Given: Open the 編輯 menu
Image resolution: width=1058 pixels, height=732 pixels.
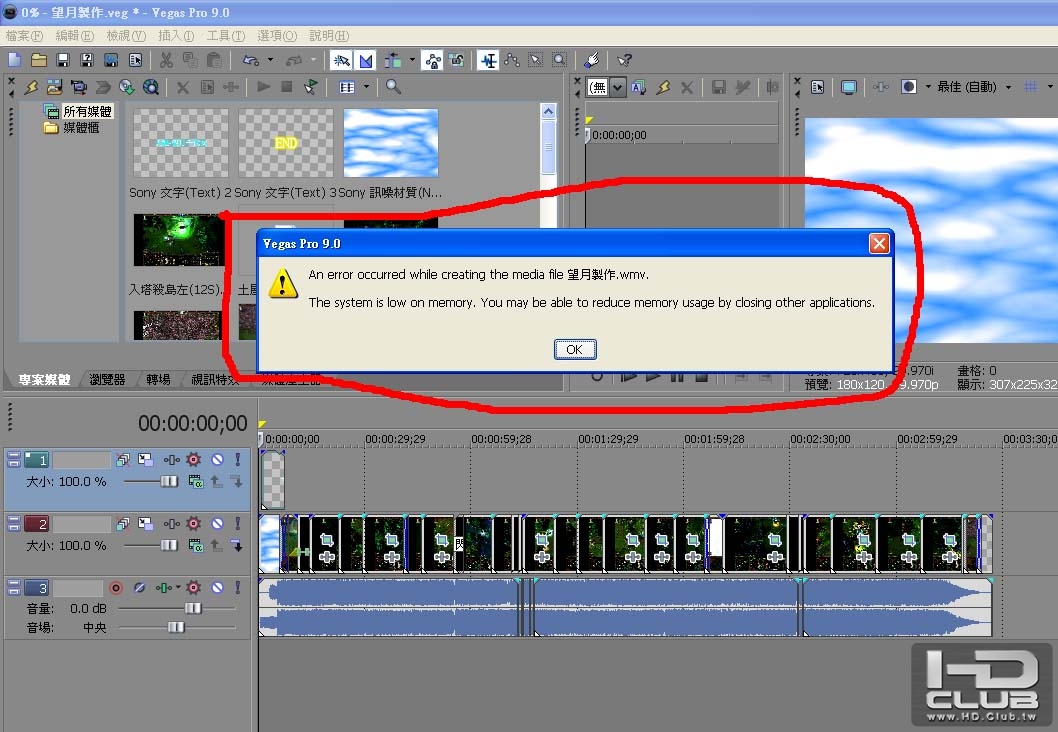Looking at the screenshot, I should tap(74, 36).
